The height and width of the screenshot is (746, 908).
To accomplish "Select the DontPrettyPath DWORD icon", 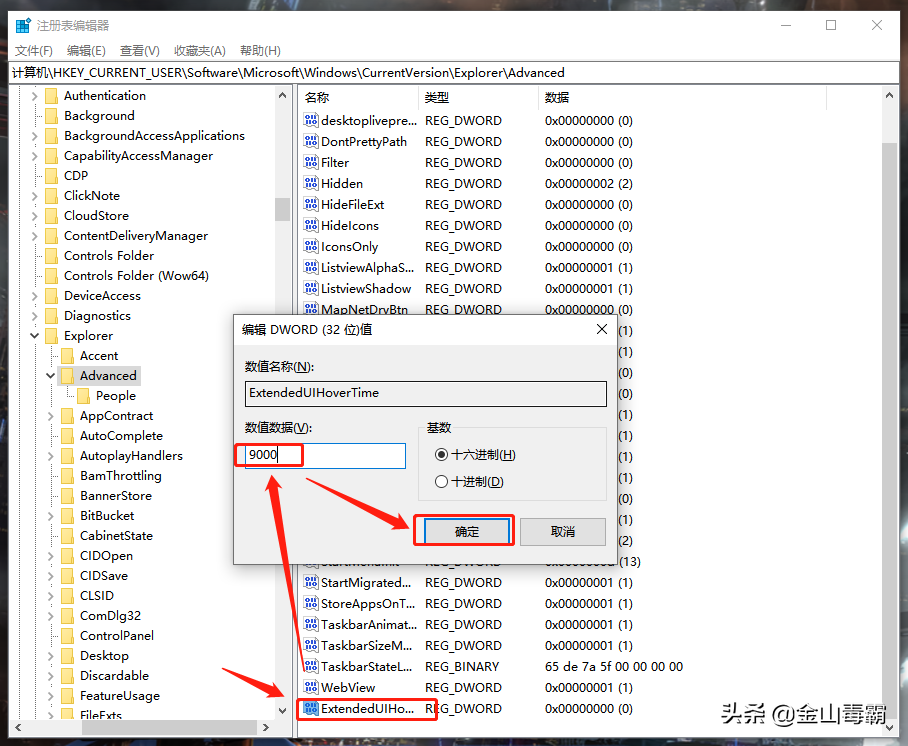I will [311, 141].
